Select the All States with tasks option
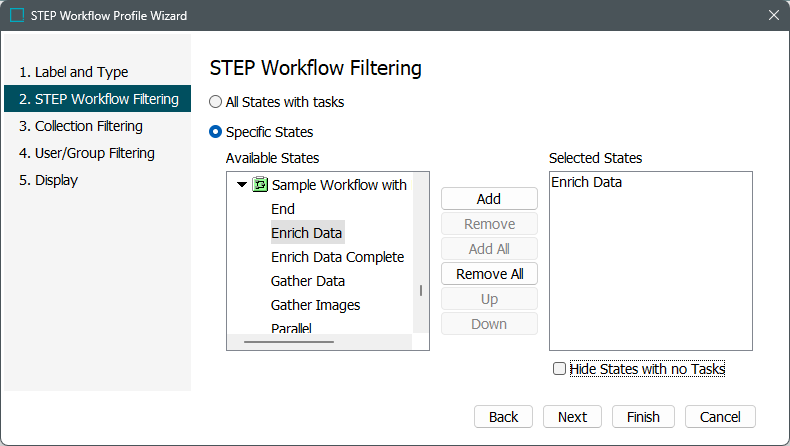 (216, 102)
